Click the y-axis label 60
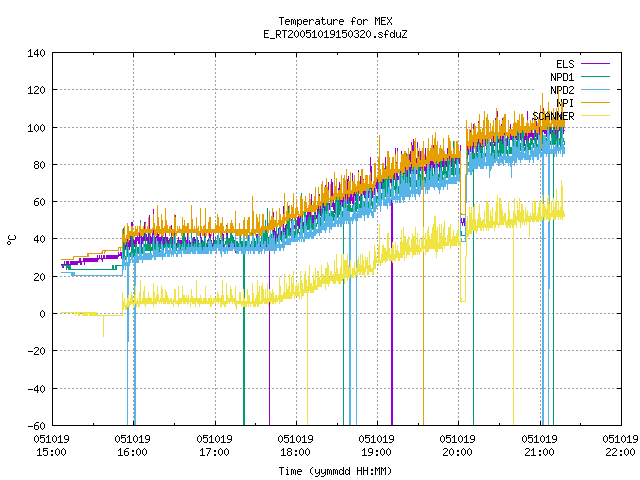 [x=39, y=202]
